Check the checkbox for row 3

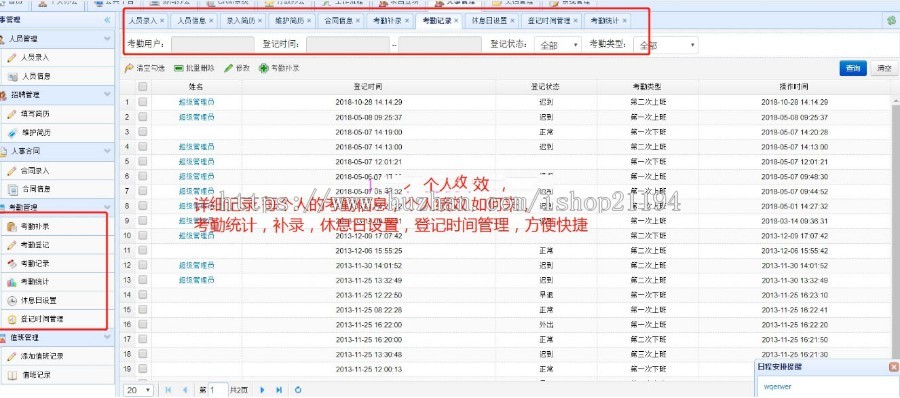click(143, 132)
